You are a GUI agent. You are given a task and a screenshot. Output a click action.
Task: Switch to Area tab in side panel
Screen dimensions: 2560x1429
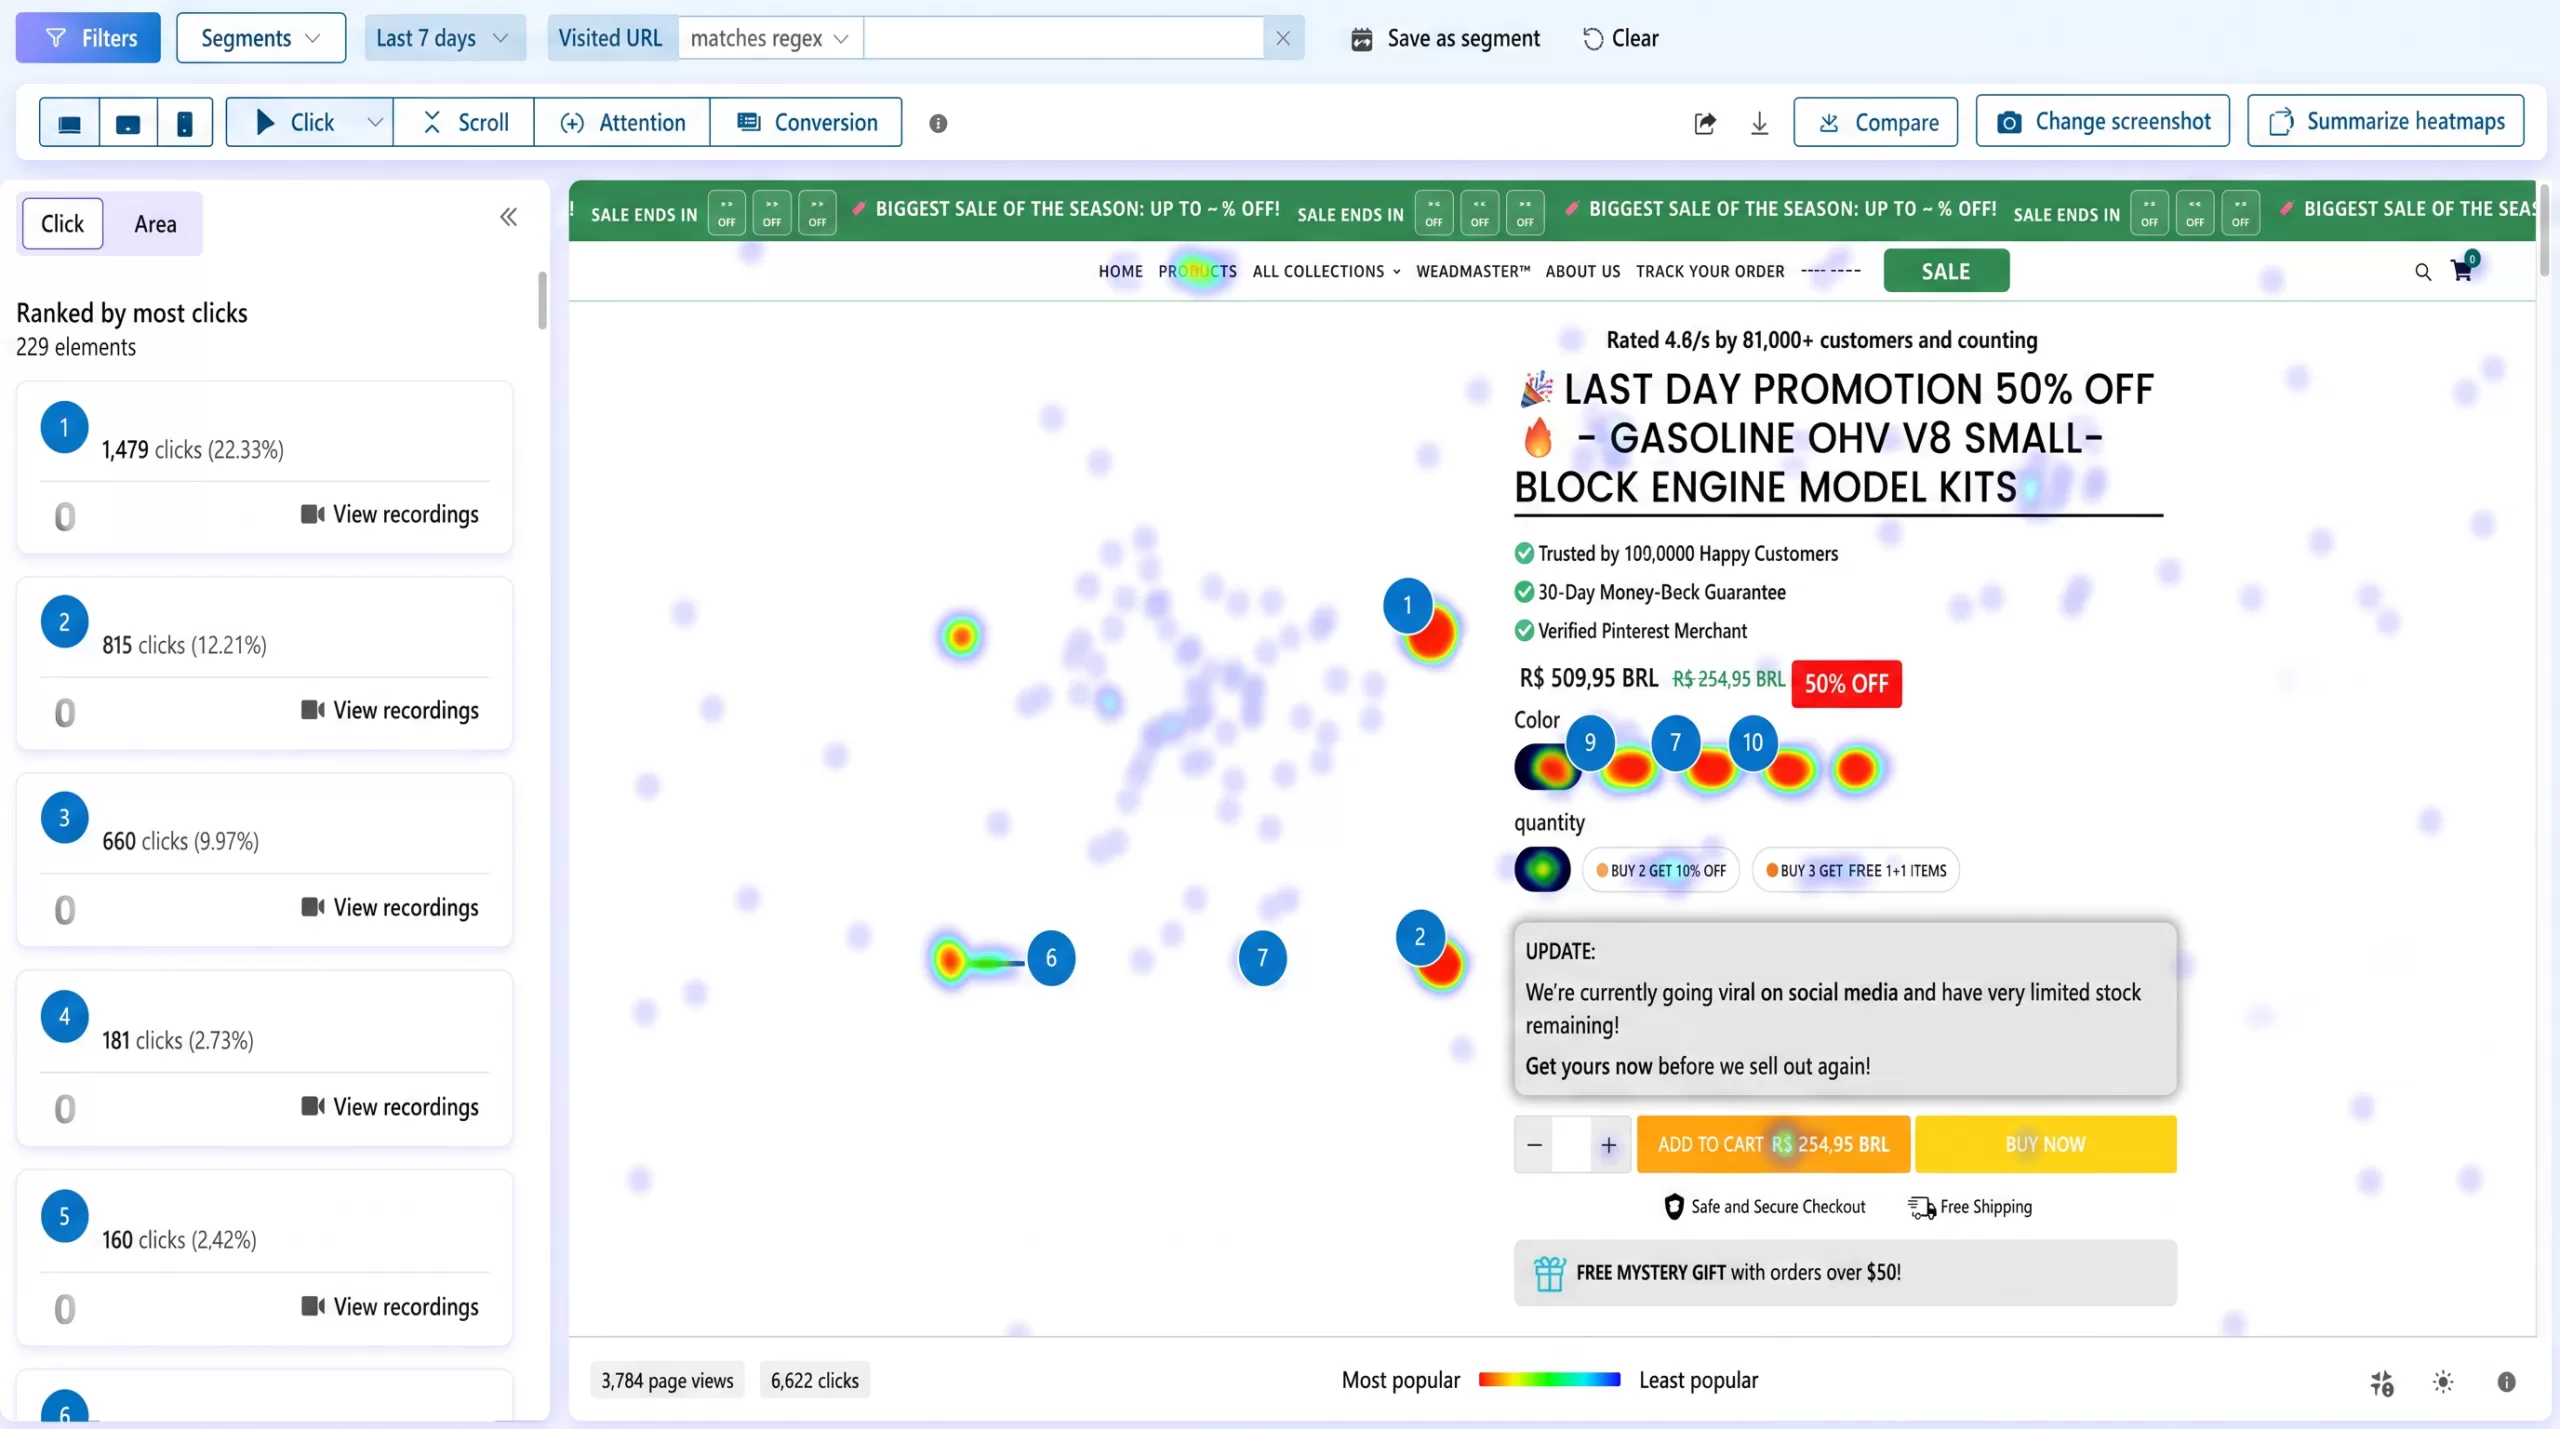(x=155, y=224)
